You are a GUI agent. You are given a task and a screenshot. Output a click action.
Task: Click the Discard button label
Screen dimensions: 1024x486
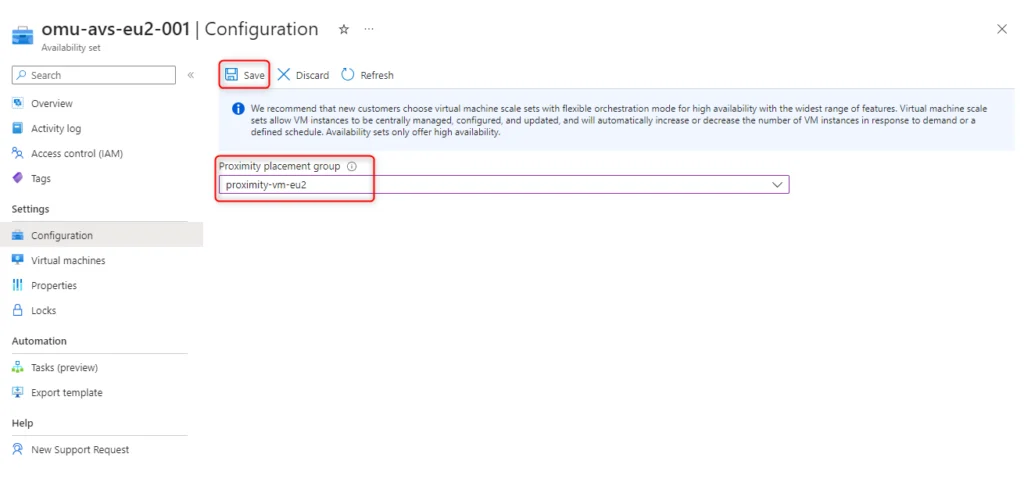pos(312,75)
